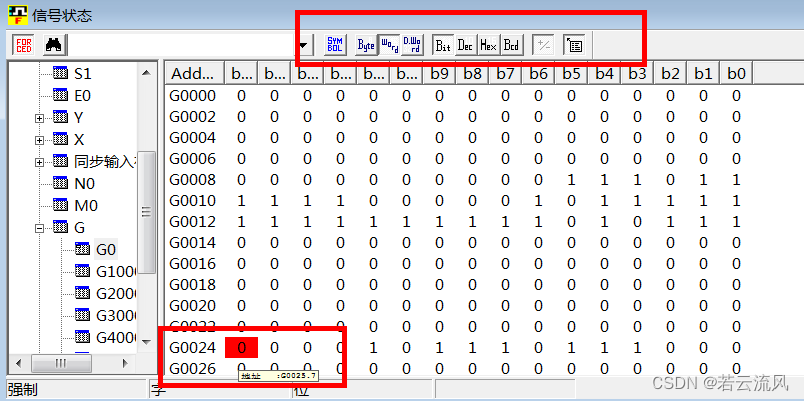The image size is (804, 401).
Task: Select the G0008 address cell
Action: [x=193, y=180]
